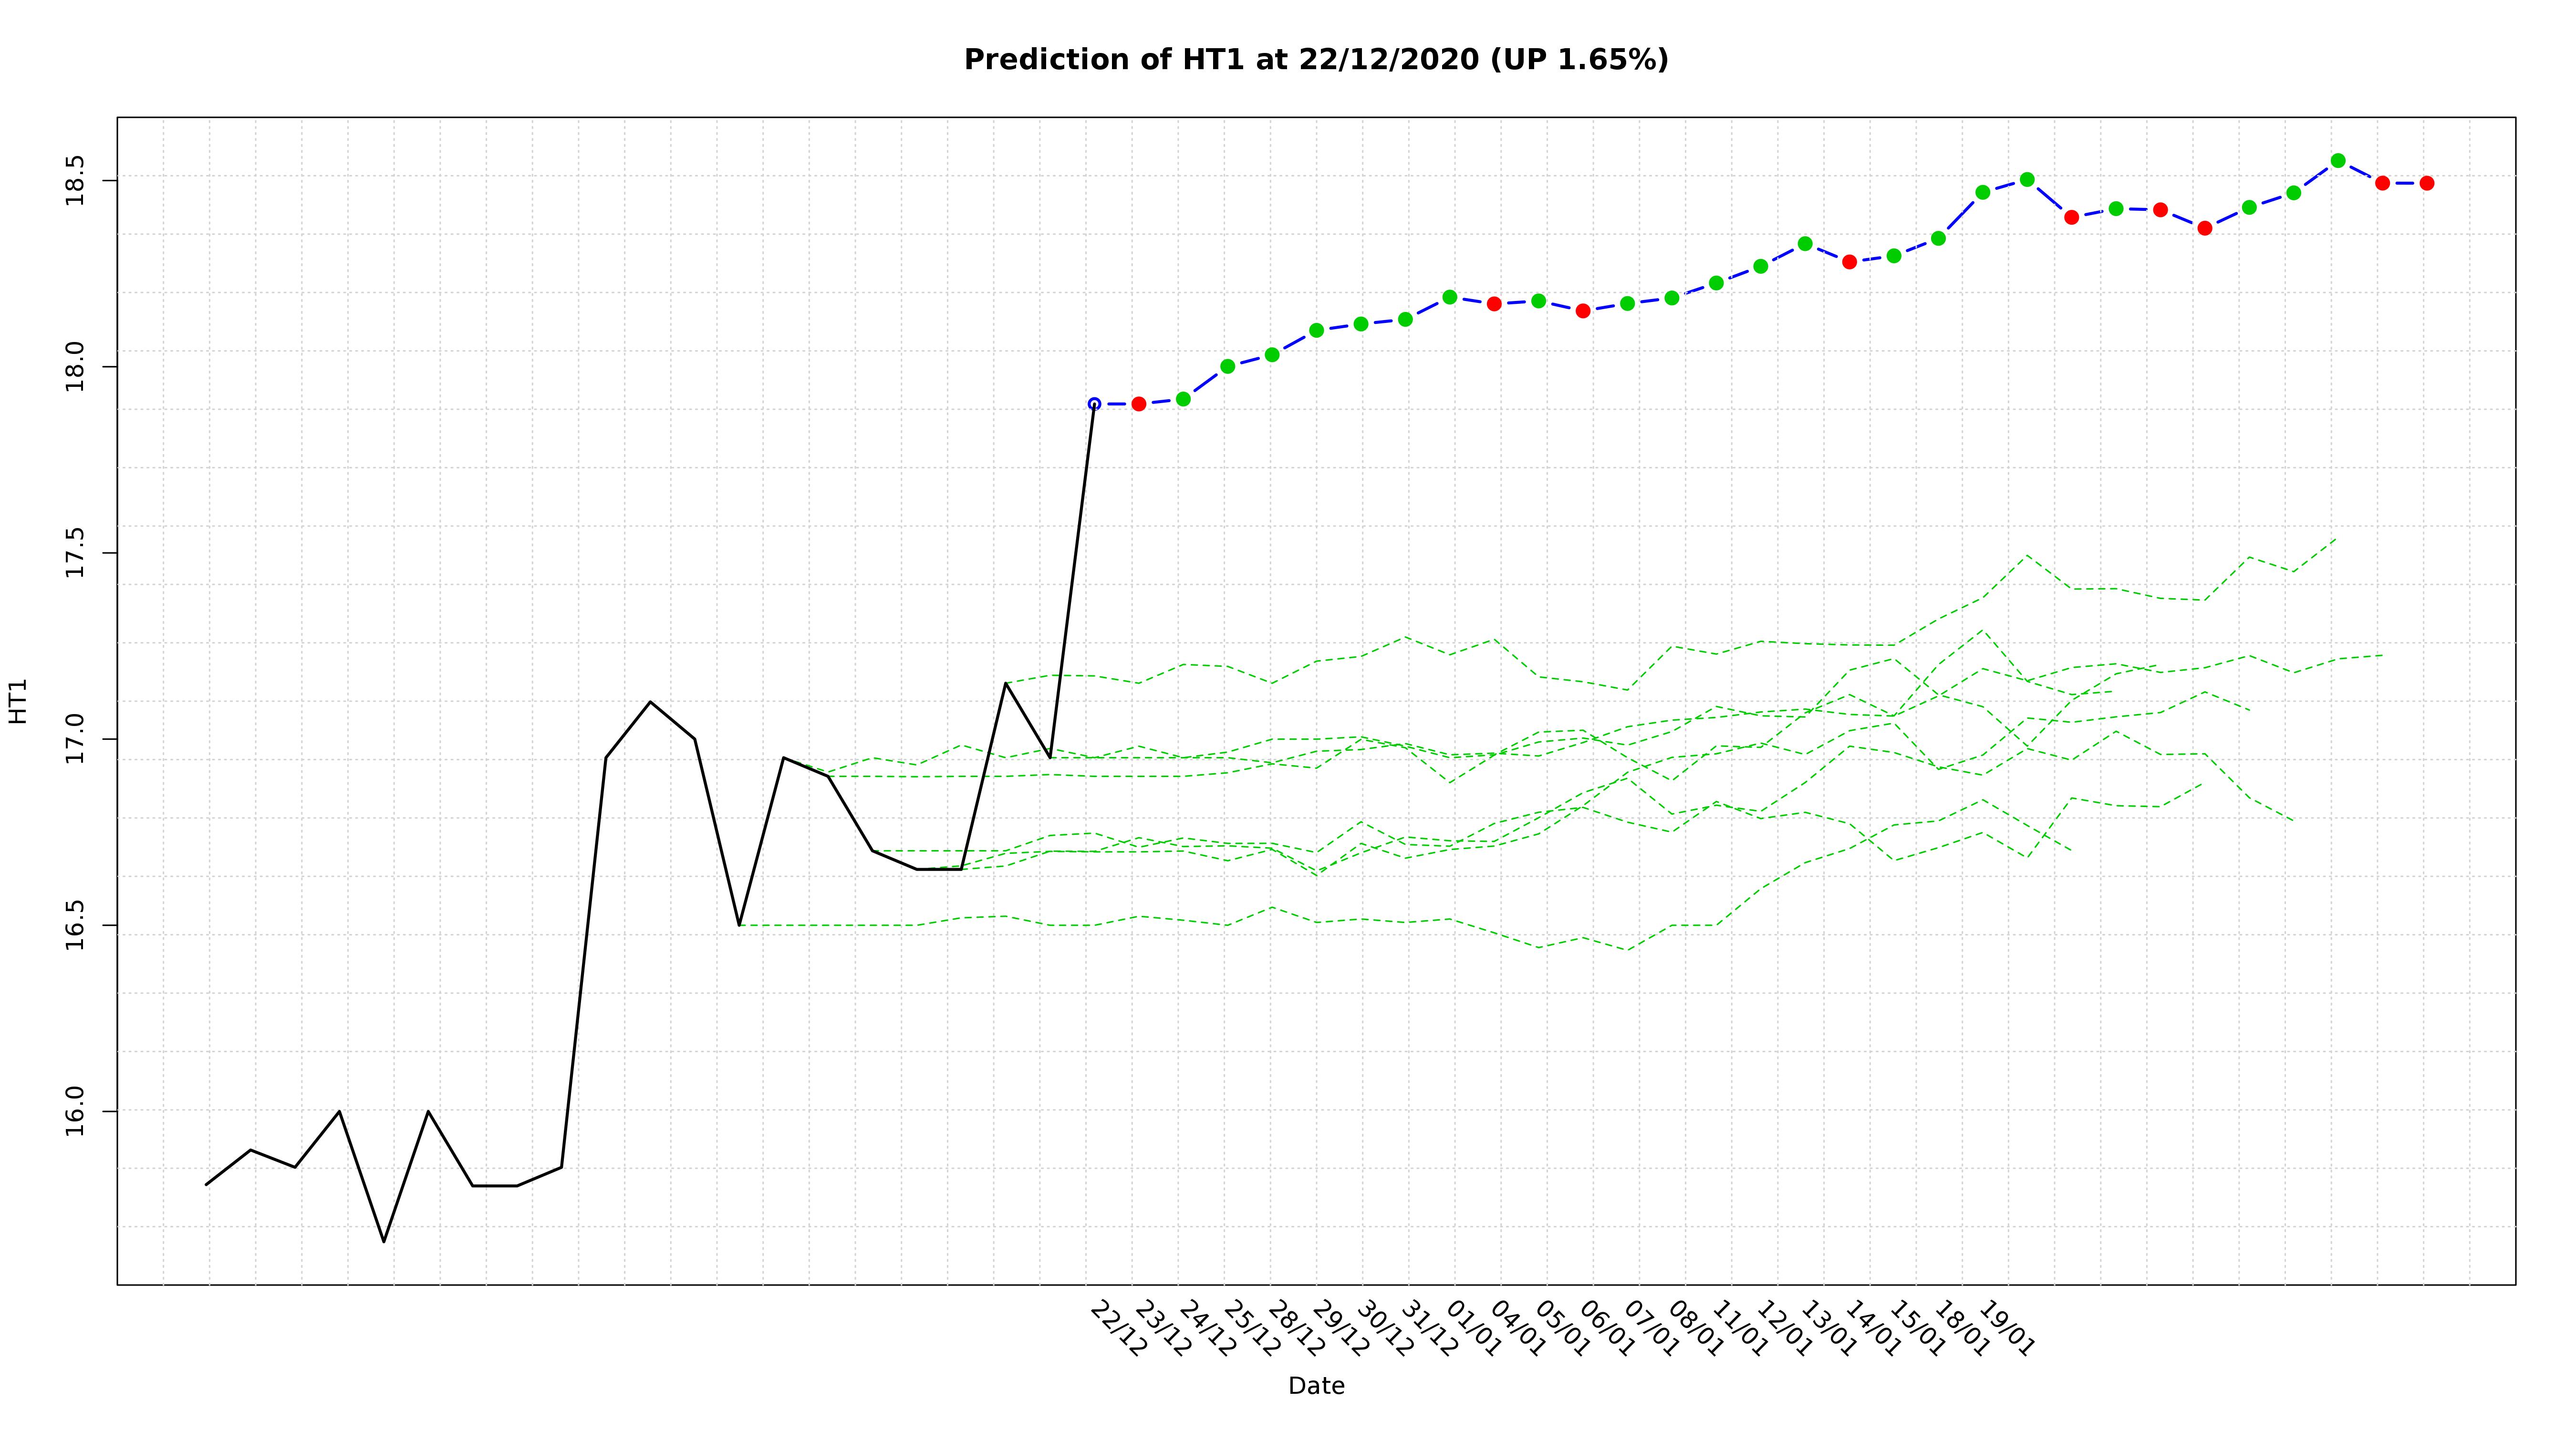Click the 31/12 date tick label
Viewport: 2576px width, 1431px height.
click(1429, 1329)
